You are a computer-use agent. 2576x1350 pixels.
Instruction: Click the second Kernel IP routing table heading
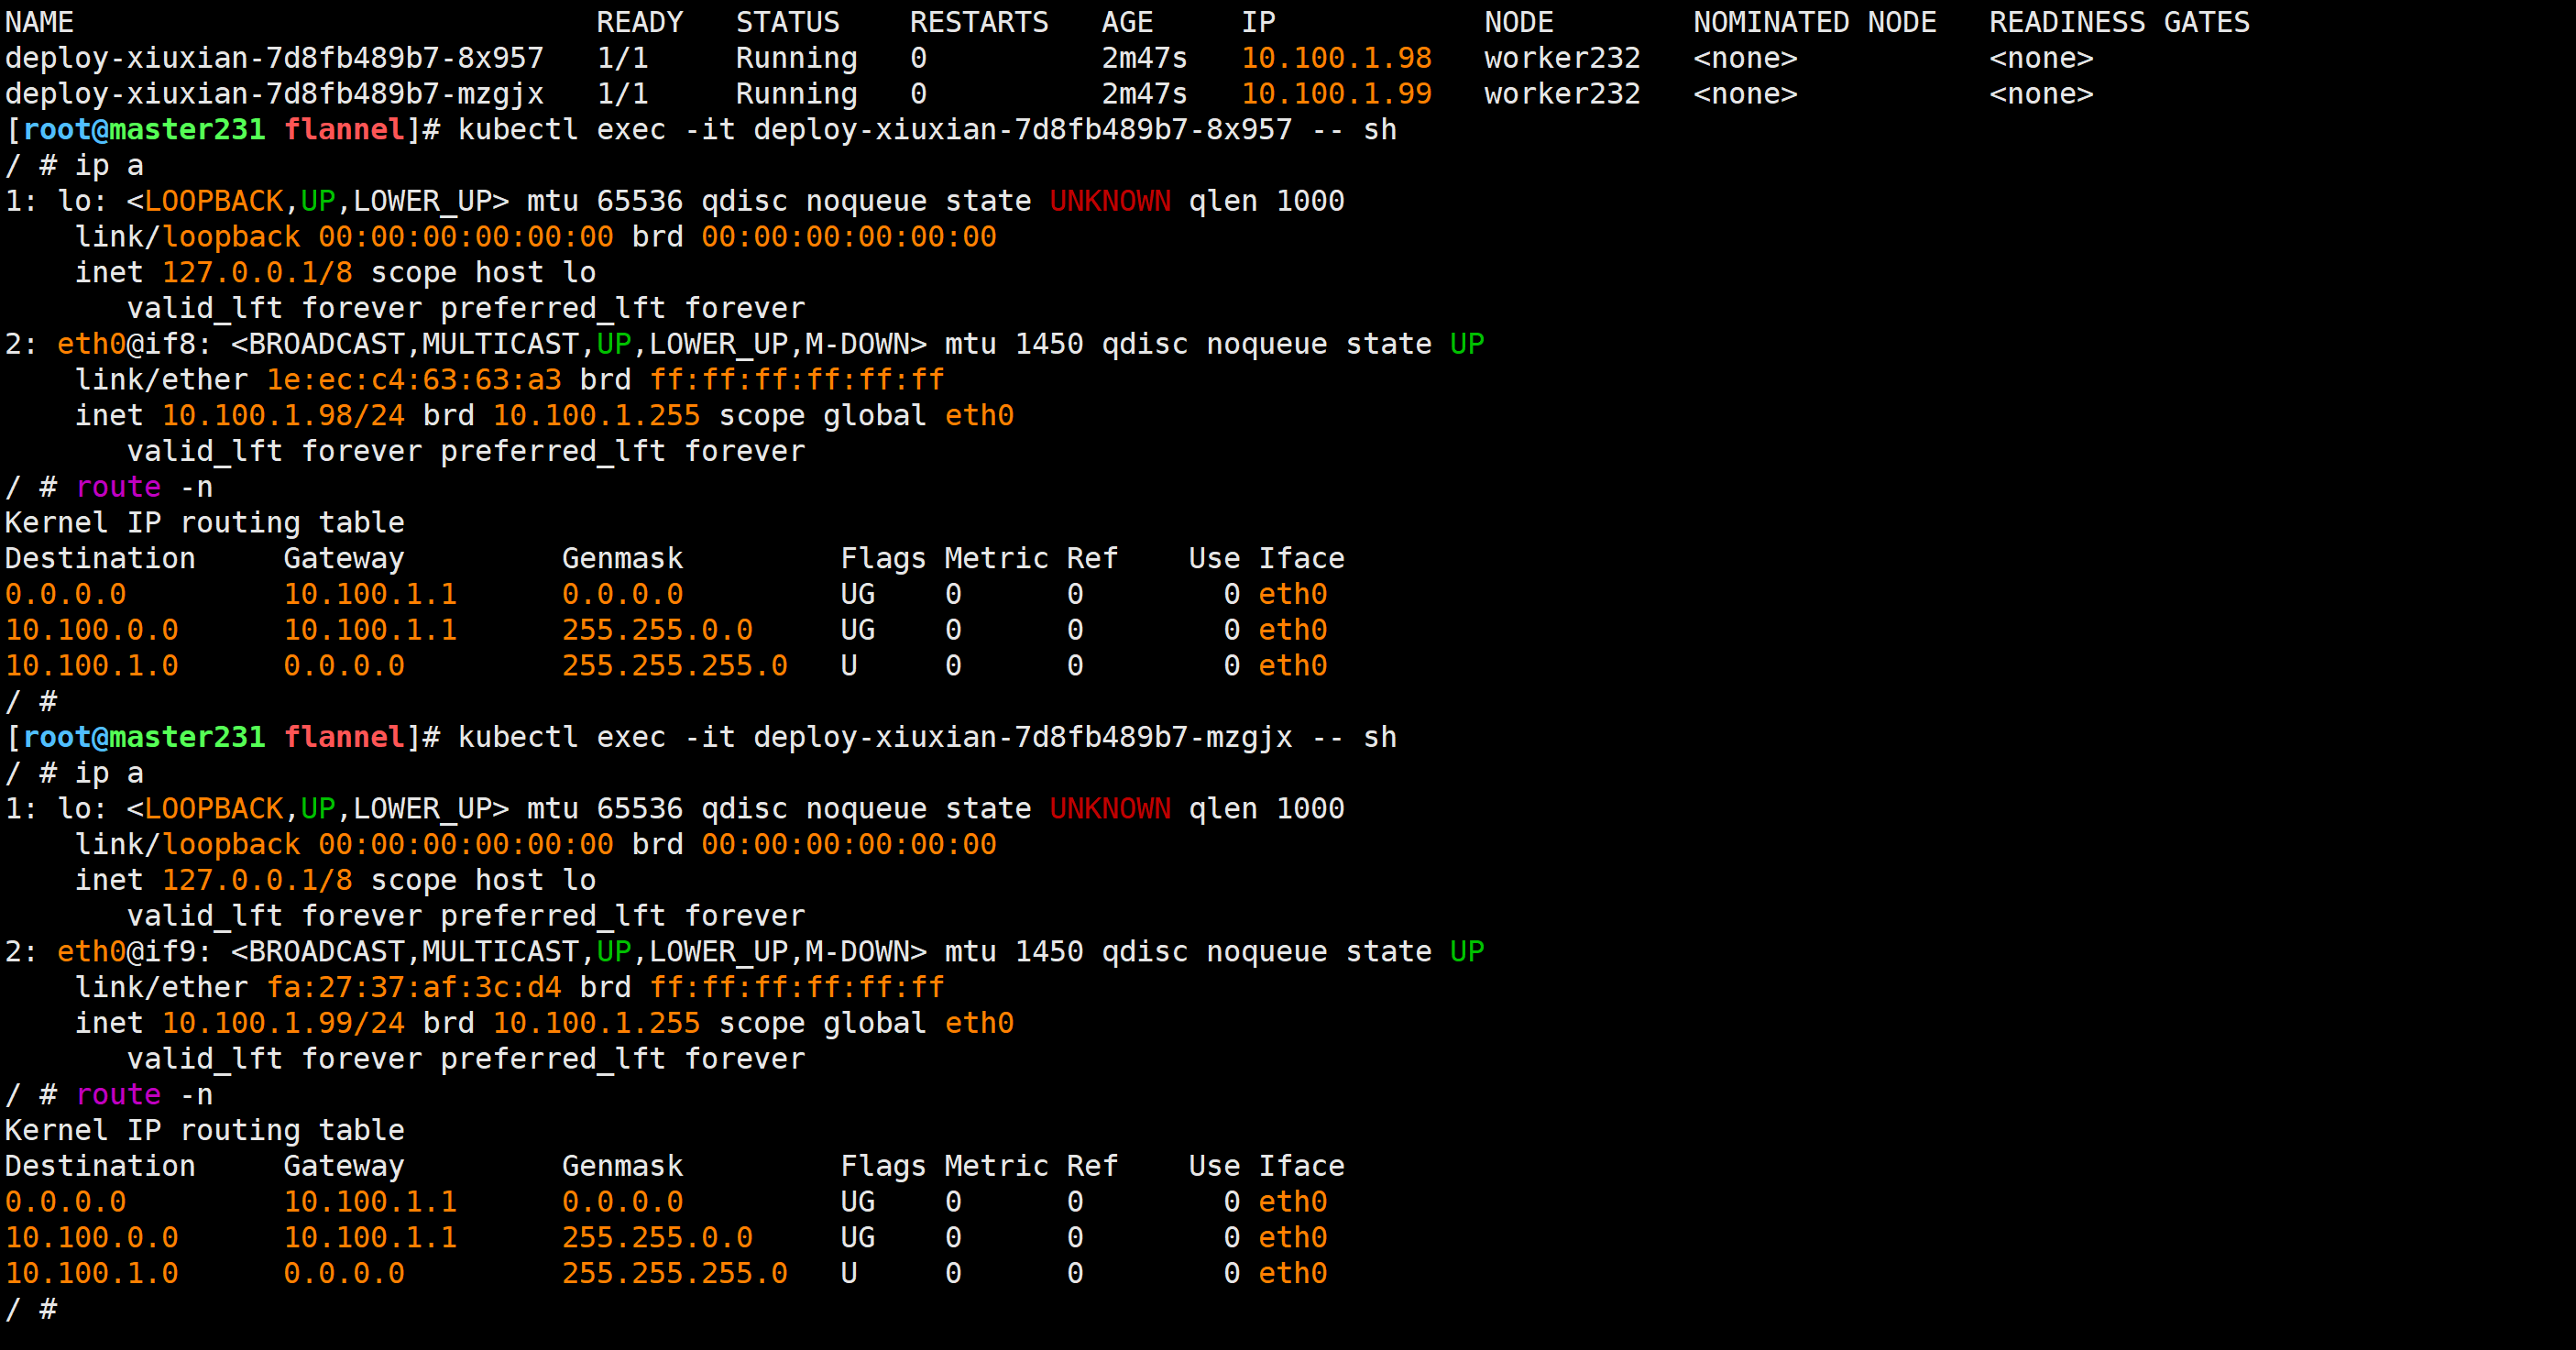pos(205,1130)
